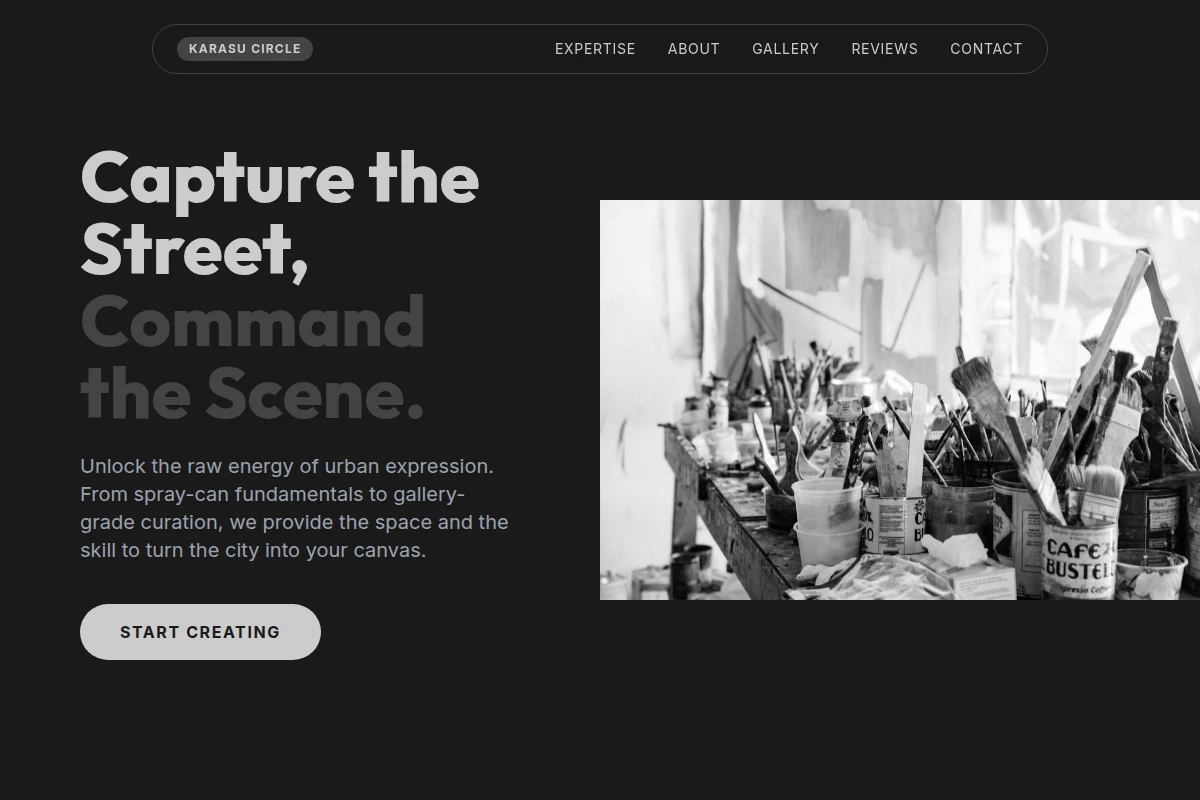Jump to the Reviews section

[x=884, y=49]
